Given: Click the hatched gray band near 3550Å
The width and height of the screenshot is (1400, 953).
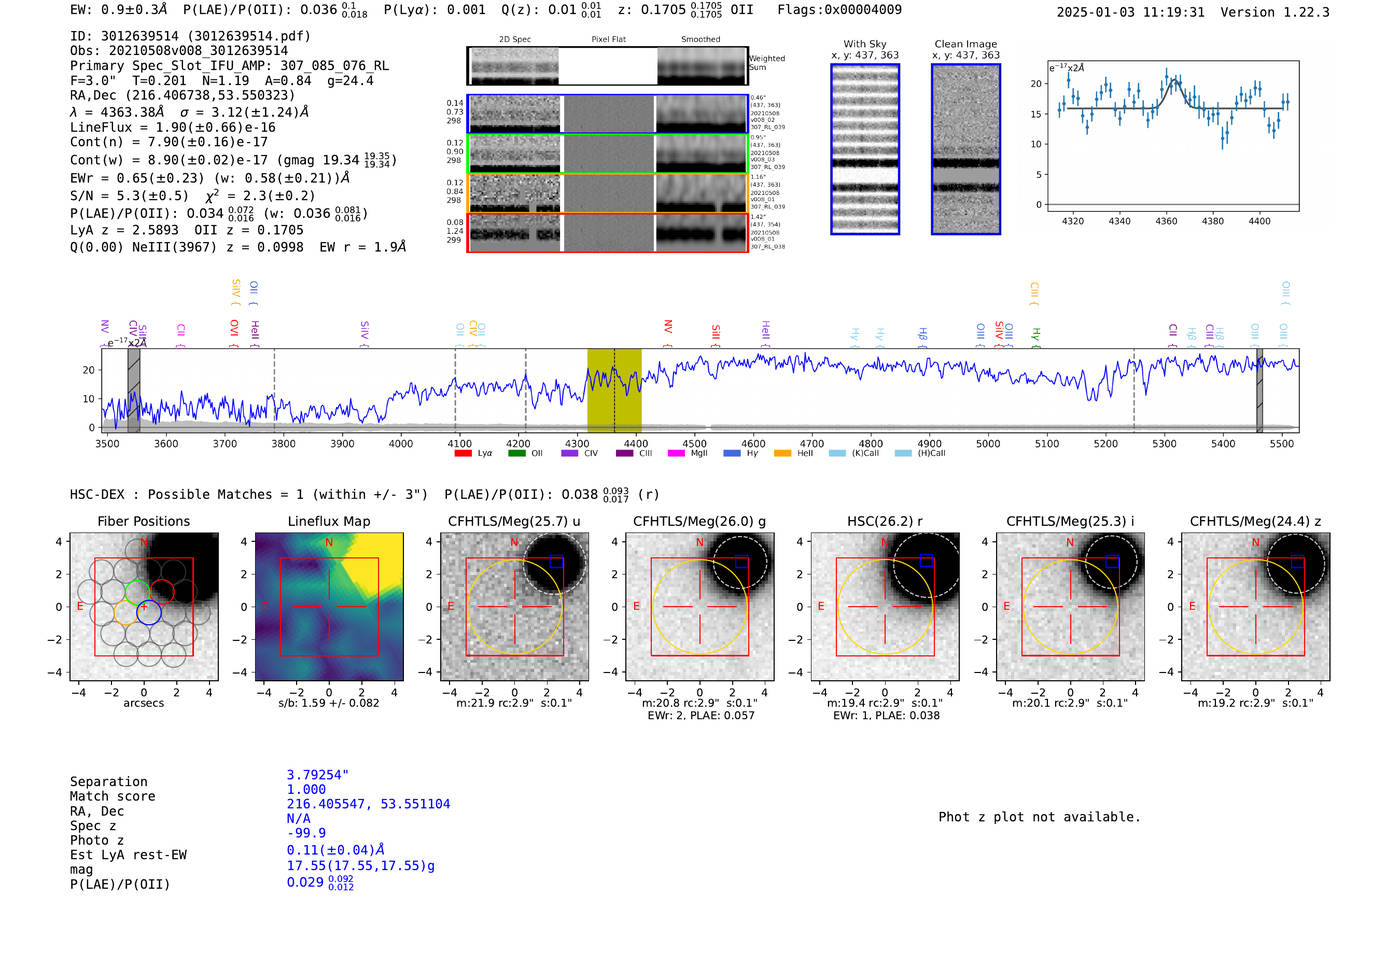Looking at the screenshot, I should [134, 390].
